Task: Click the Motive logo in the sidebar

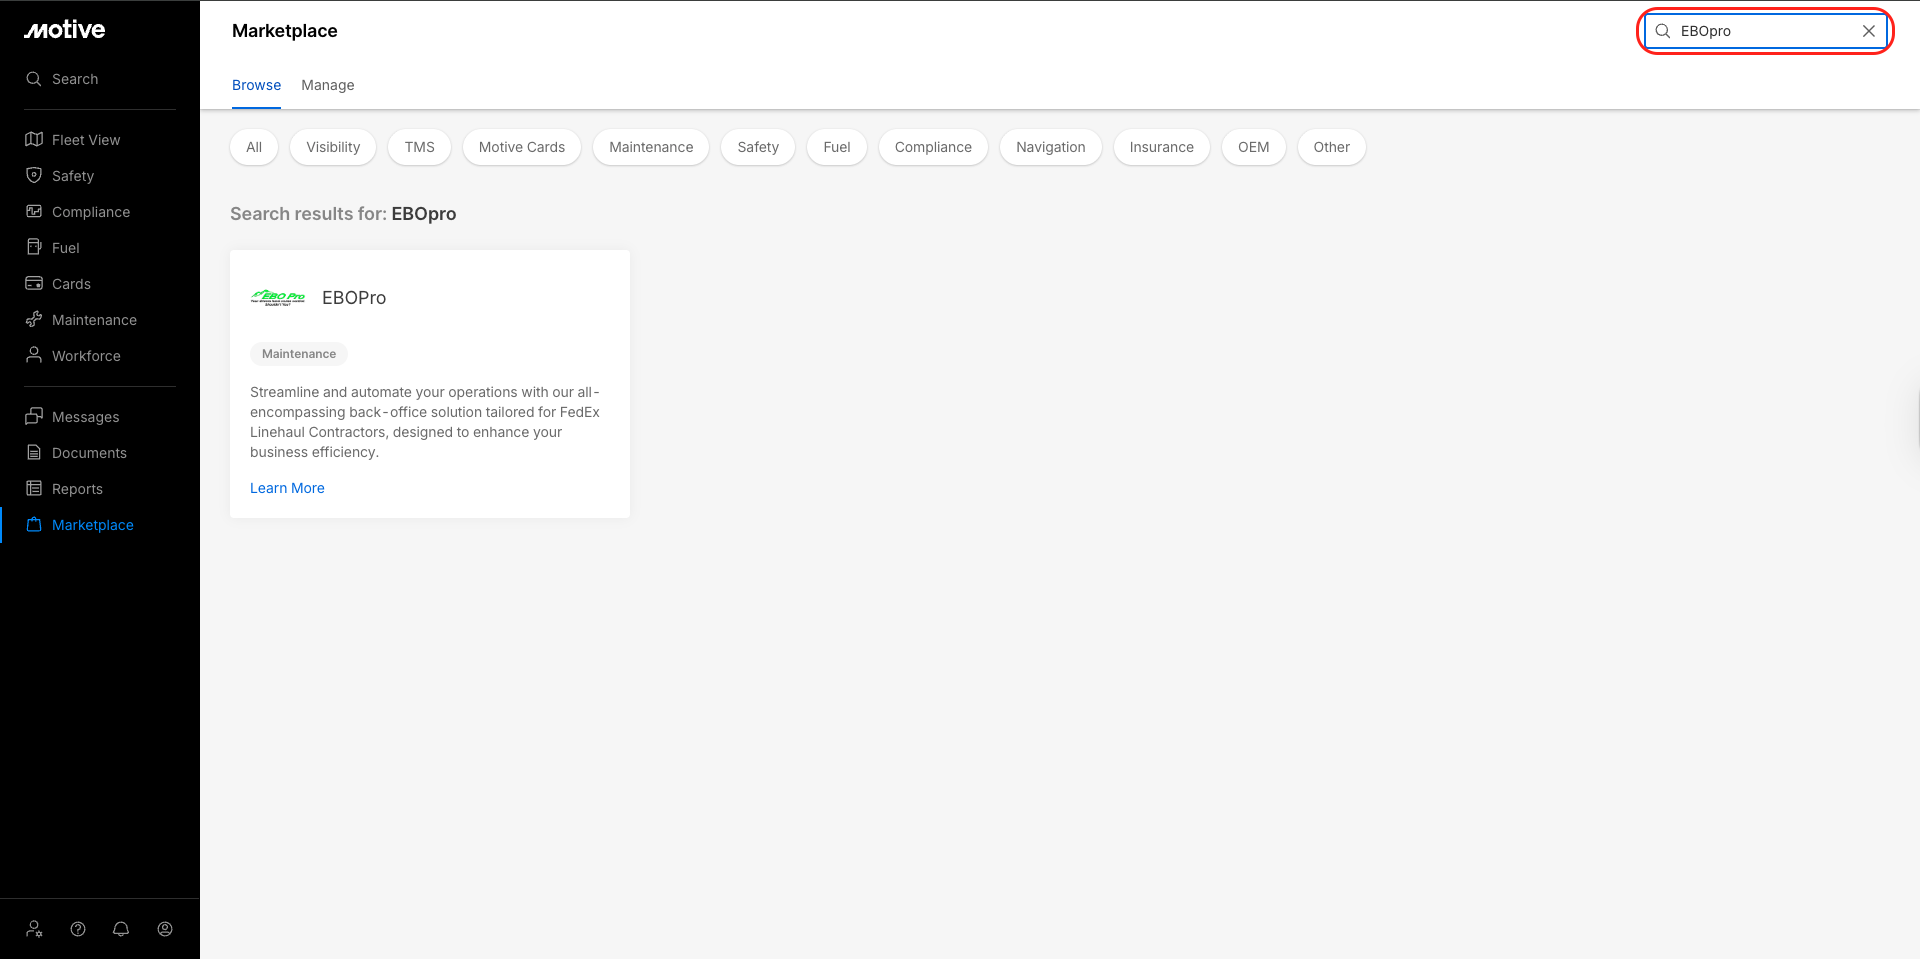Action: (x=65, y=30)
